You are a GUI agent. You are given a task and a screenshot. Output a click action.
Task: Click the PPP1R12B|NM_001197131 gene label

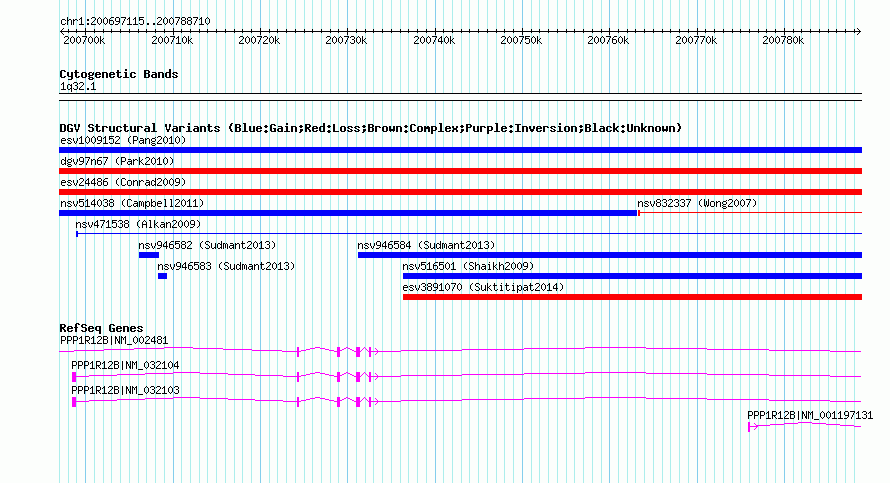[810, 415]
